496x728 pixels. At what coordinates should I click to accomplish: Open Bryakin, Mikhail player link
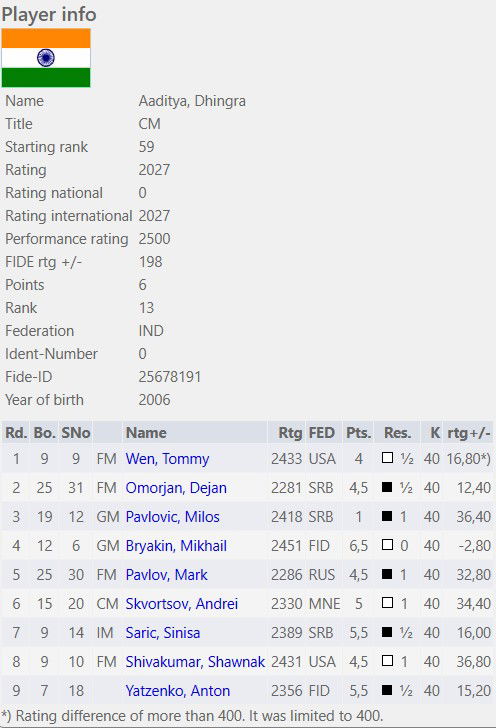click(176, 546)
